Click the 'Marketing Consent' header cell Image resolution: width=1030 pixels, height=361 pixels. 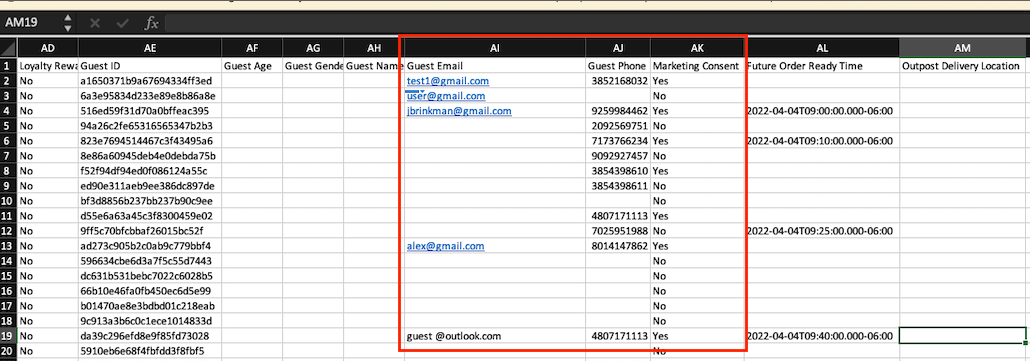[x=697, y=66]
